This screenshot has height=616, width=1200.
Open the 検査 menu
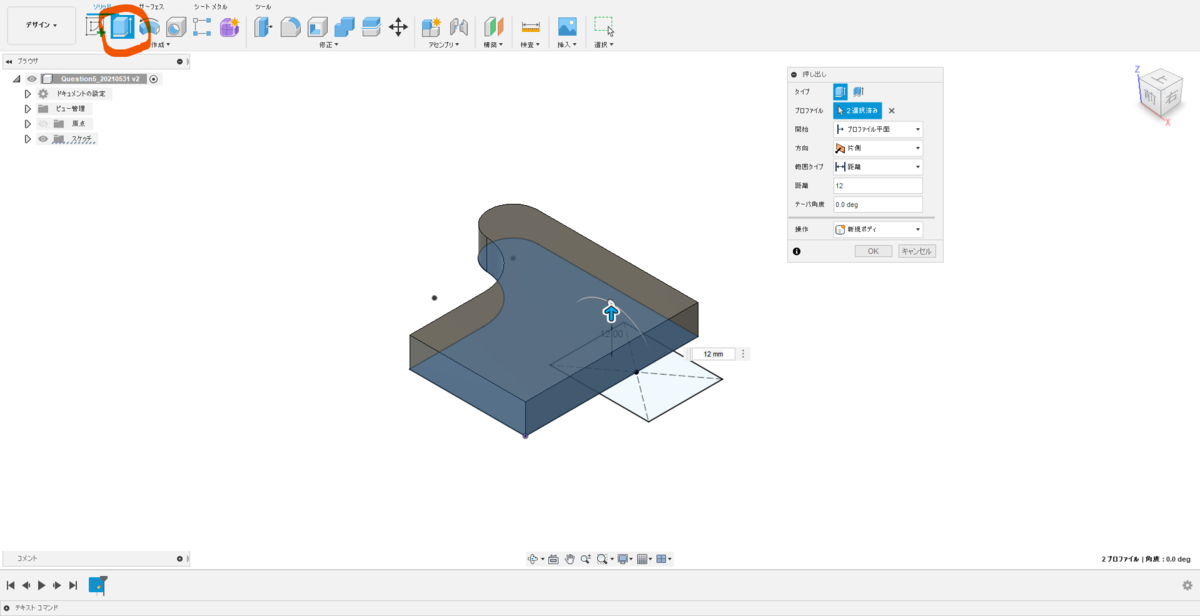[x=531, y=44]
